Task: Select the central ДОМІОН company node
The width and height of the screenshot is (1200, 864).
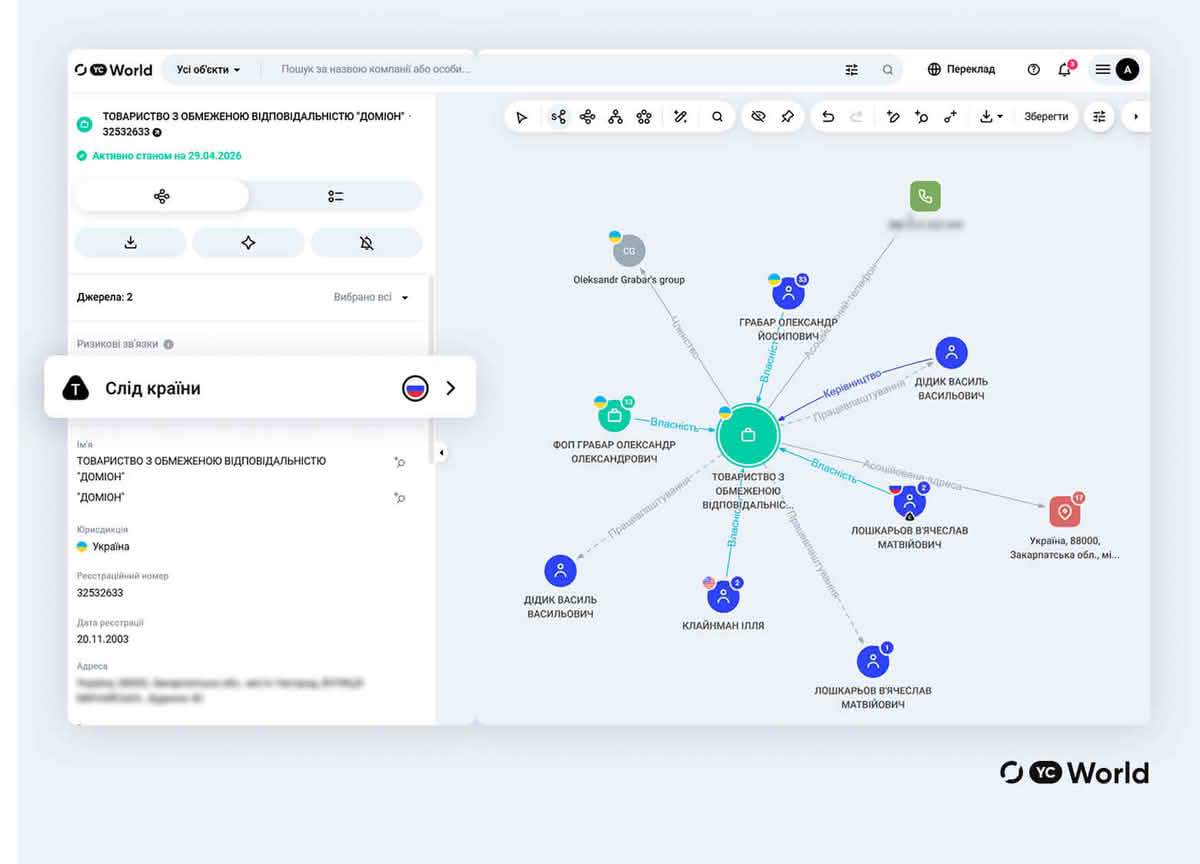Action: [747, 435]
